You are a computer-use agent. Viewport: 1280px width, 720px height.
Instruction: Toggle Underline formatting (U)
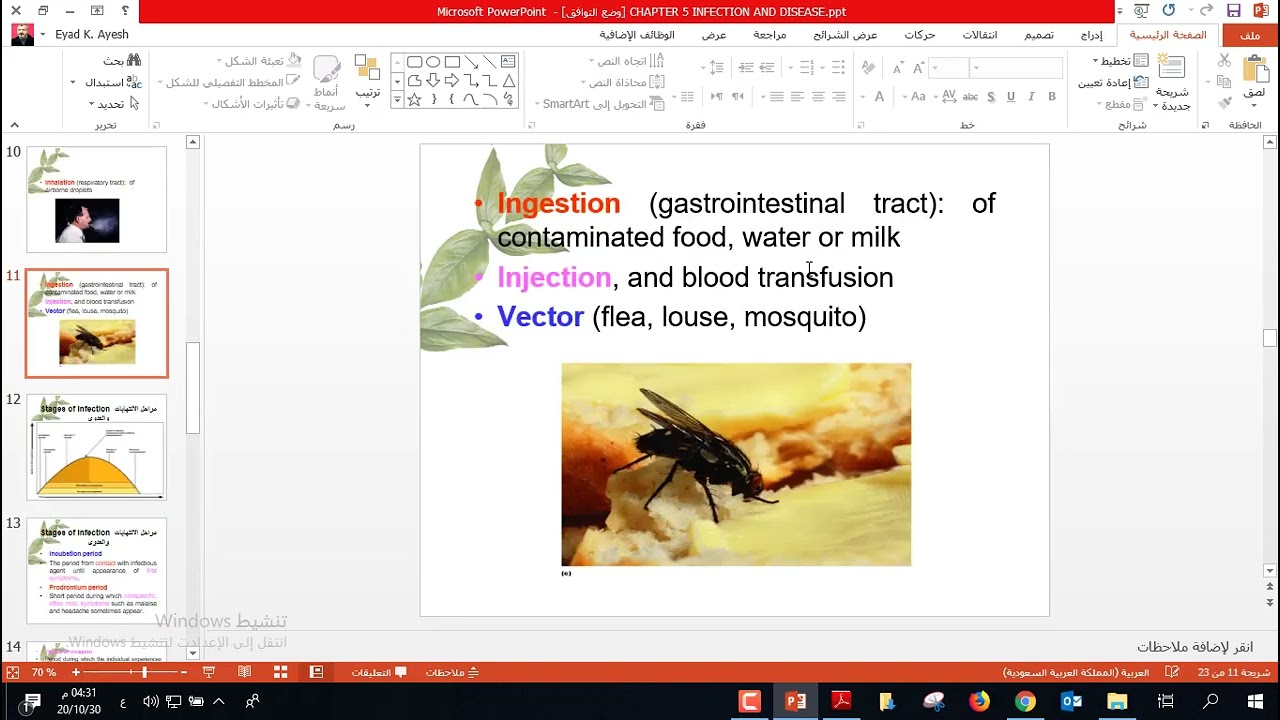tap(1011, 97)
